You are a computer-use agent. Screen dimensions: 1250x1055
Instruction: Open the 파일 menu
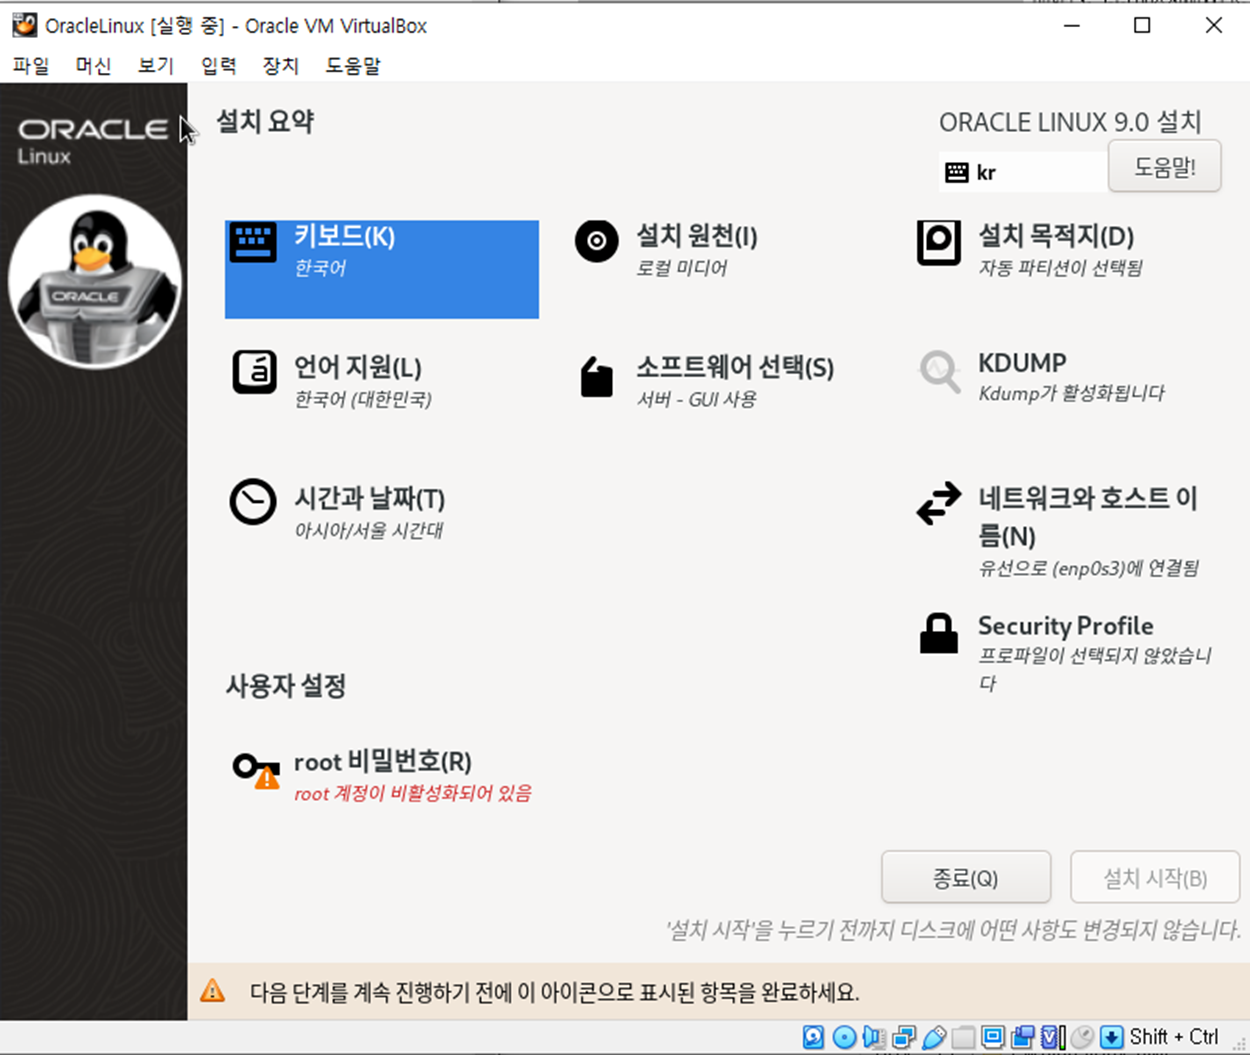coord(31,66)
